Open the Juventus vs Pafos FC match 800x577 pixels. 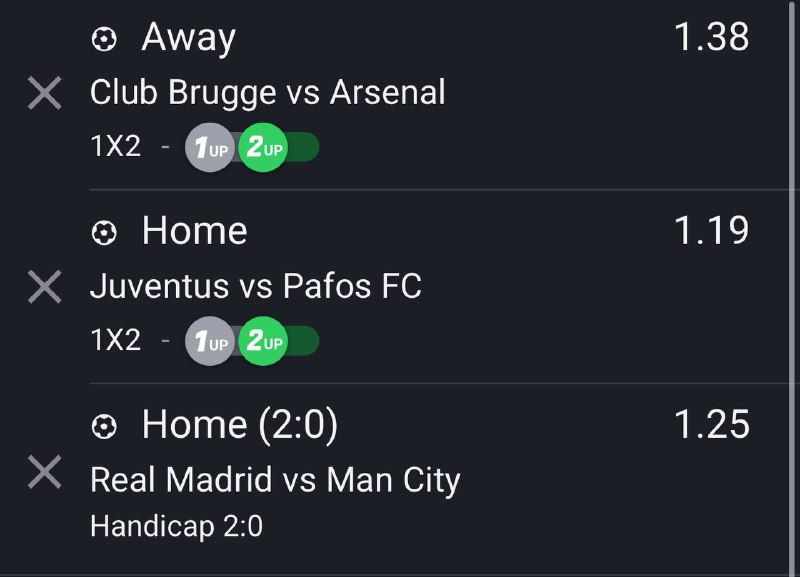click(255, 287)
